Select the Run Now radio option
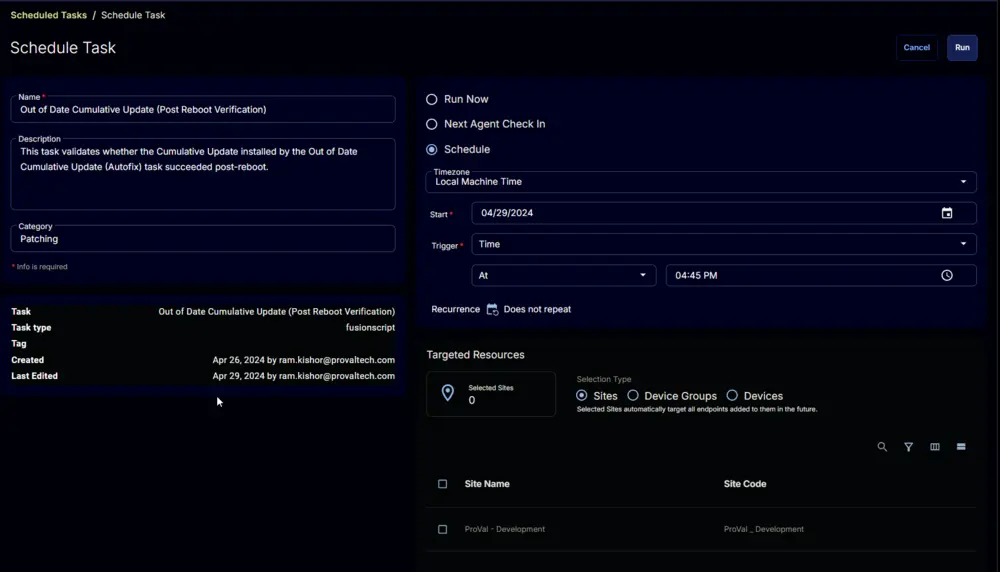The image size is (1000, 572). (432, 99)
